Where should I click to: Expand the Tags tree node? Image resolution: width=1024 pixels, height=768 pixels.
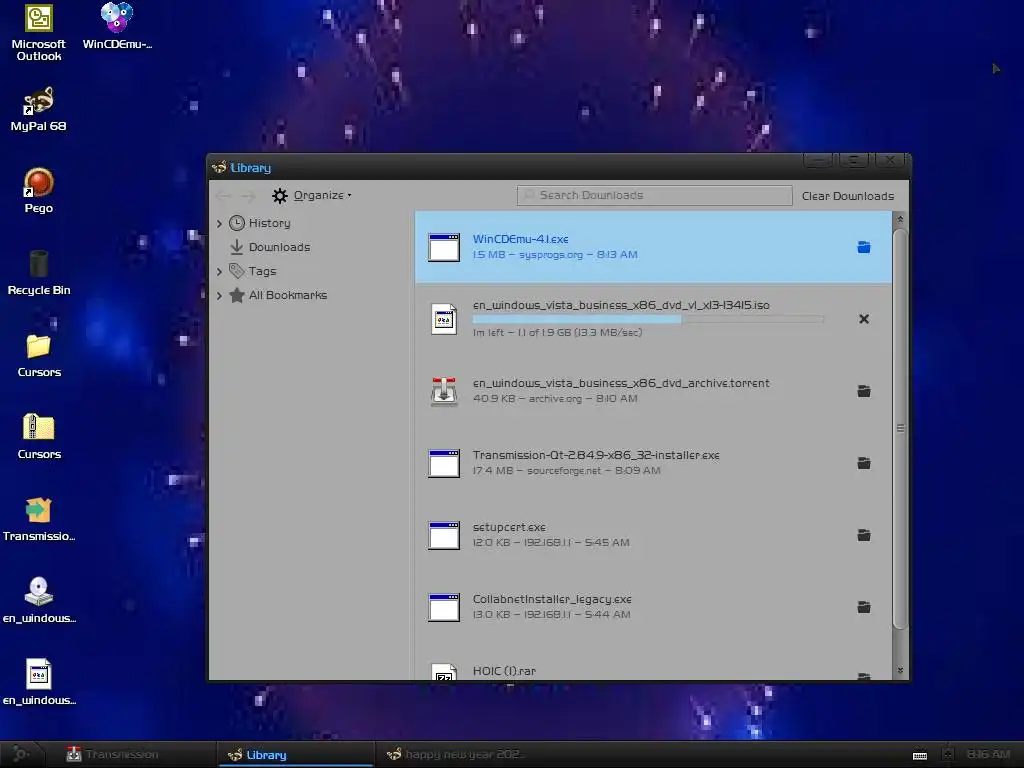(x=219, y=271)
